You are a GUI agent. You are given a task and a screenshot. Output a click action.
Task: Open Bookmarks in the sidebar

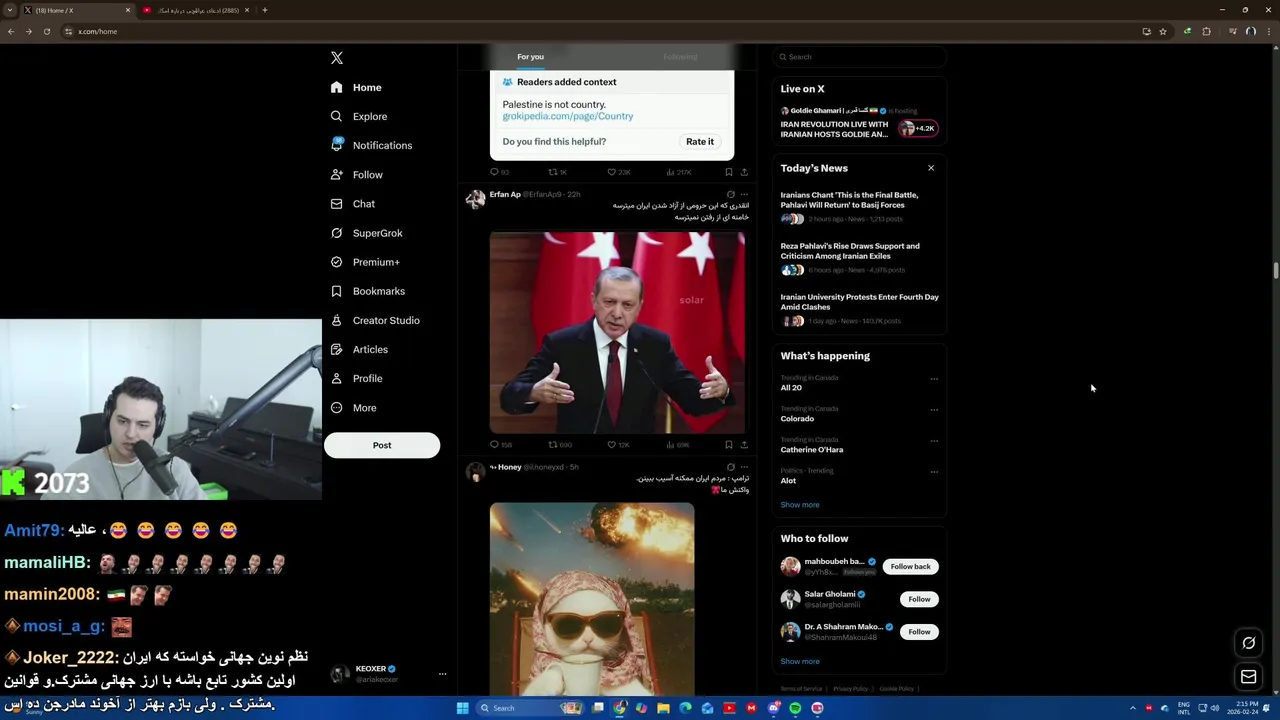tap(367, 291)
